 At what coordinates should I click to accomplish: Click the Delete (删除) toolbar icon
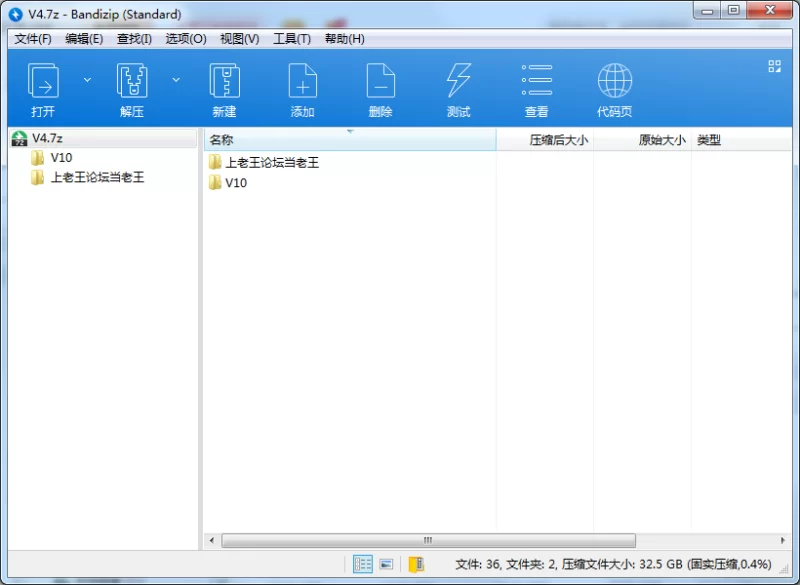pyautogui.click(x=381, y=81)
